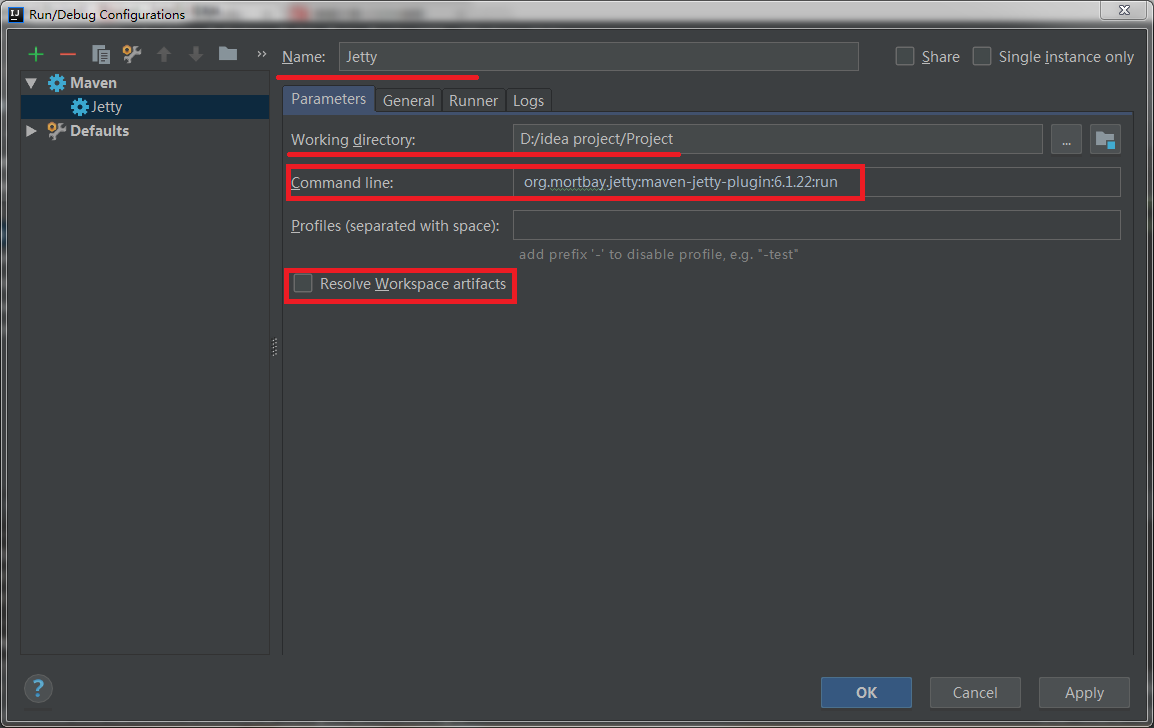Click the Maven gear icon in the tree

pos(57,83)
